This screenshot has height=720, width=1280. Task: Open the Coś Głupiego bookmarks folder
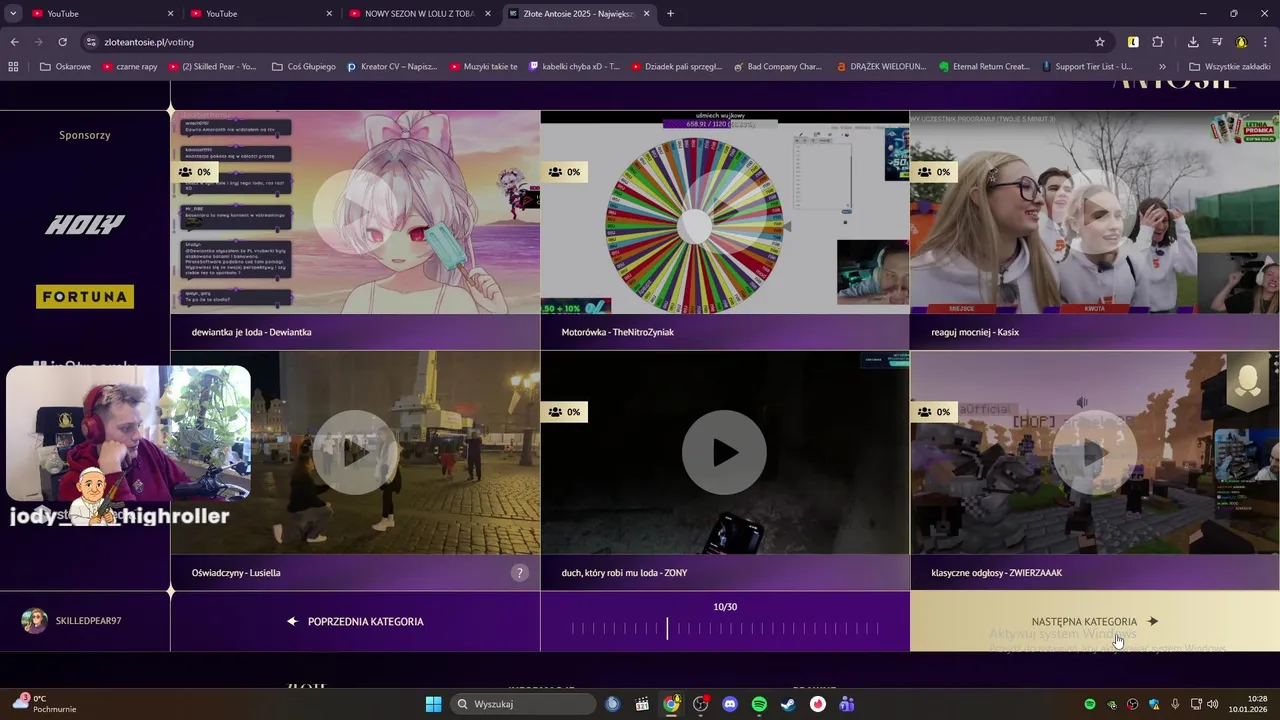point(304,67)
